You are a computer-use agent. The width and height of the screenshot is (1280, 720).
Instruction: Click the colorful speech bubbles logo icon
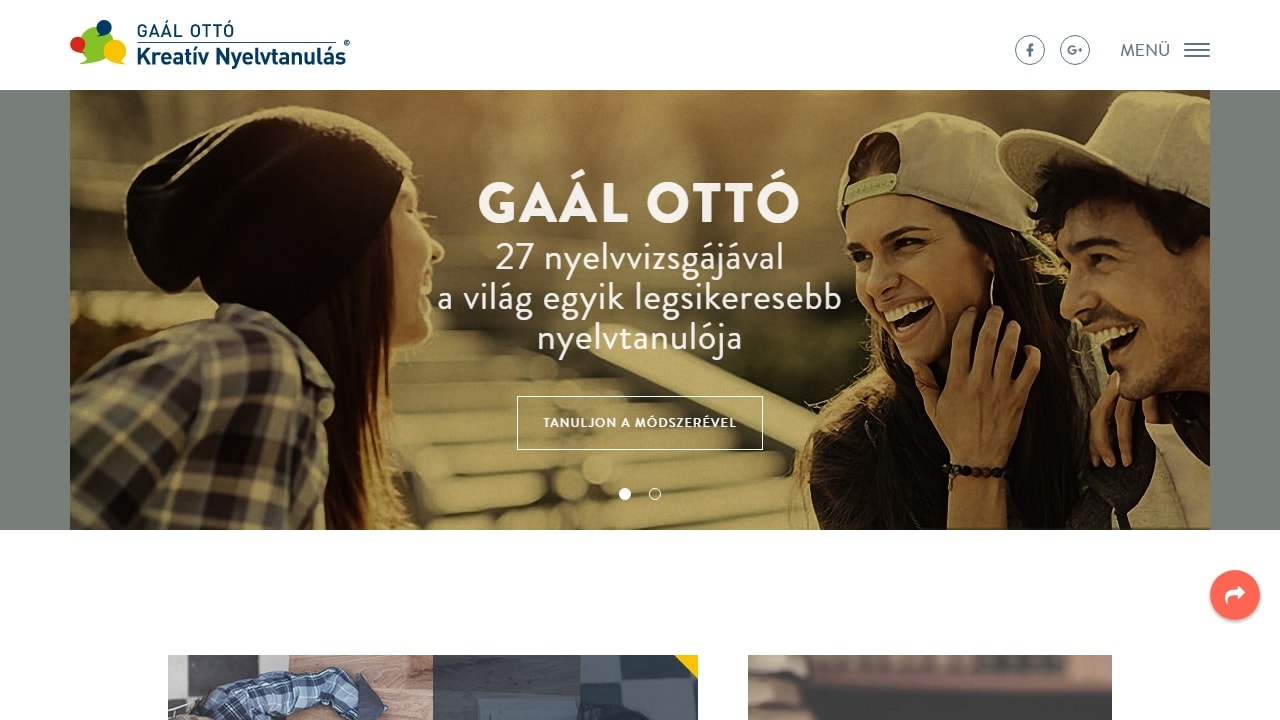[98, 42]
